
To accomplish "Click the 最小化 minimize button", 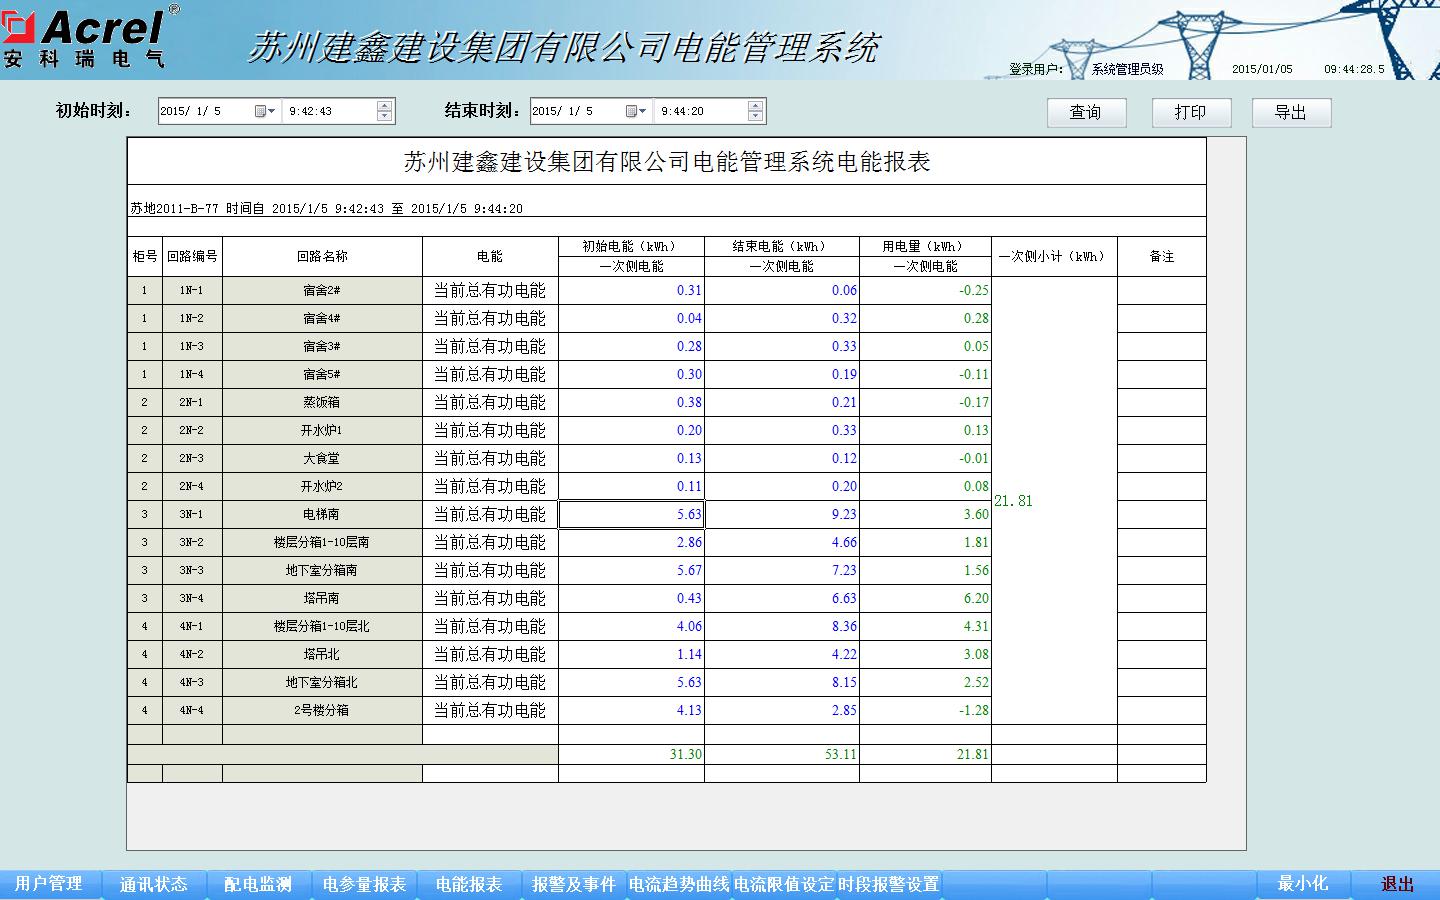I will [x=1303, y=884].
